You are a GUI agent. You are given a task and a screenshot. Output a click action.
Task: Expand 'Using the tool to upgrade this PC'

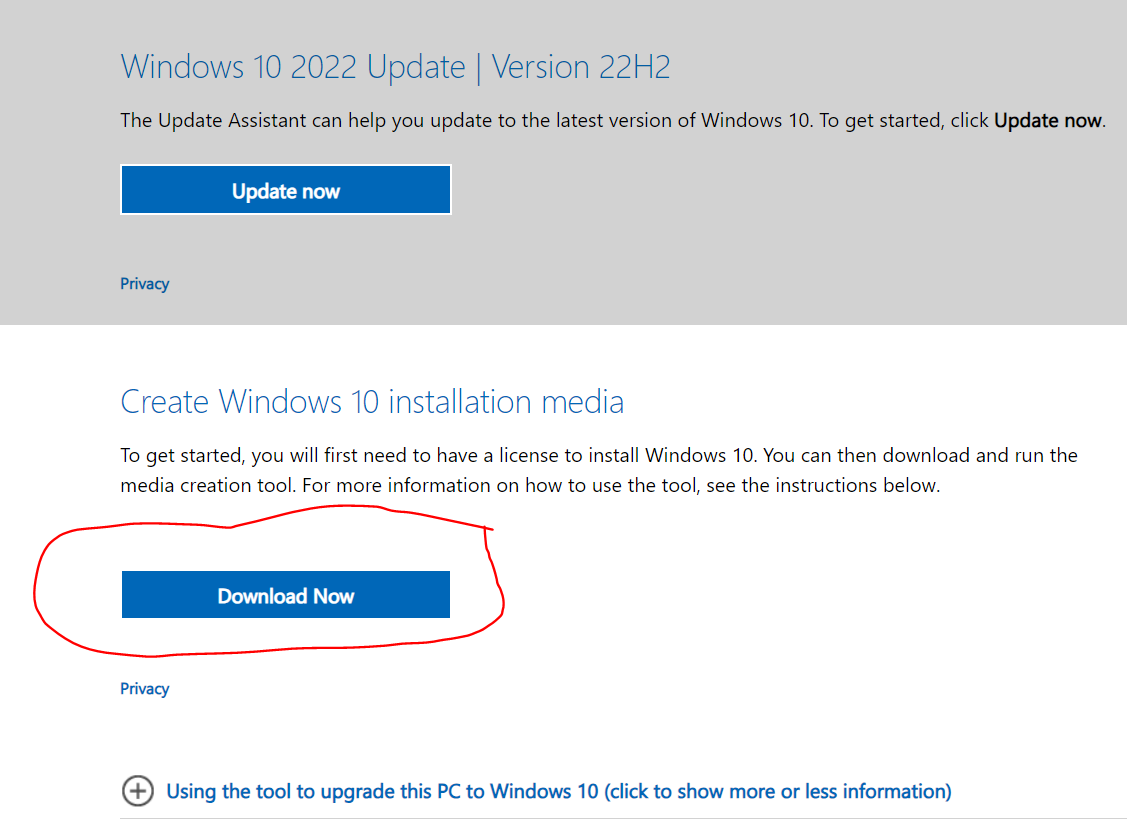pyautogui.click(x=380, y=792)
